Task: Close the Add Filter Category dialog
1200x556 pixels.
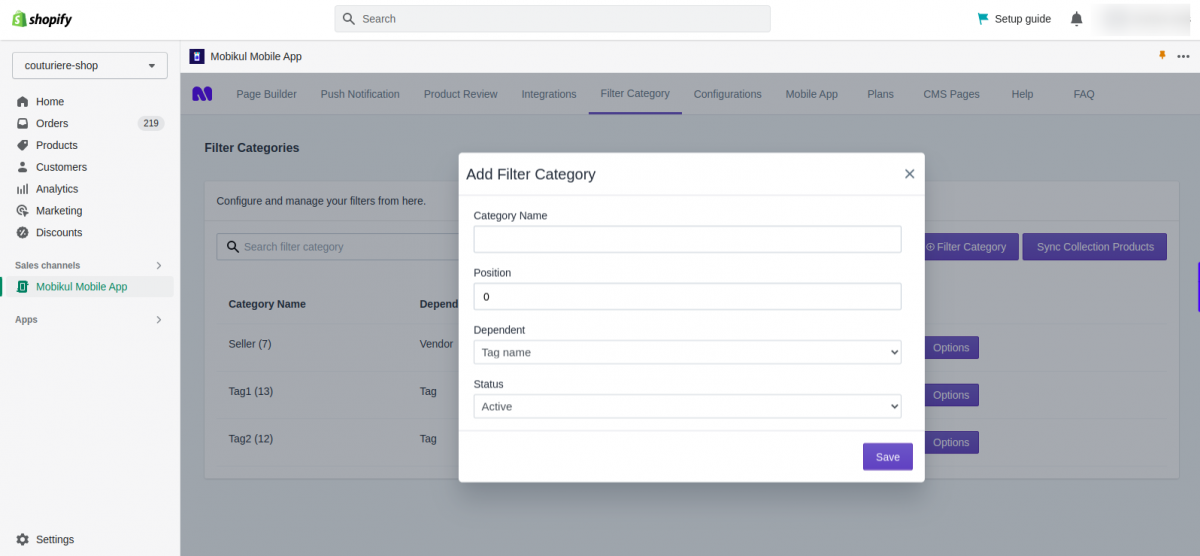Action: 909,174
